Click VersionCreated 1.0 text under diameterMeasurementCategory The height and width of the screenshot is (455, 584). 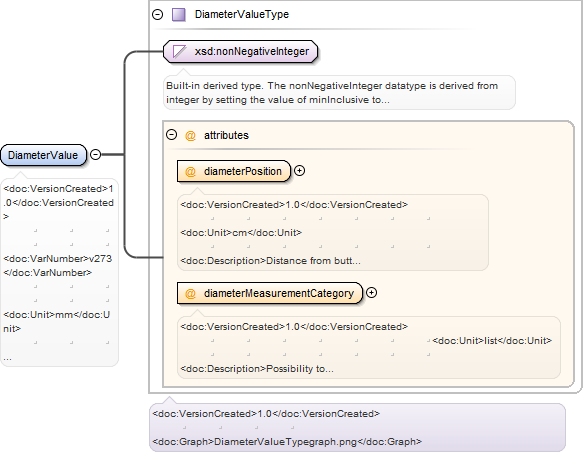click(x=294, y=327)
